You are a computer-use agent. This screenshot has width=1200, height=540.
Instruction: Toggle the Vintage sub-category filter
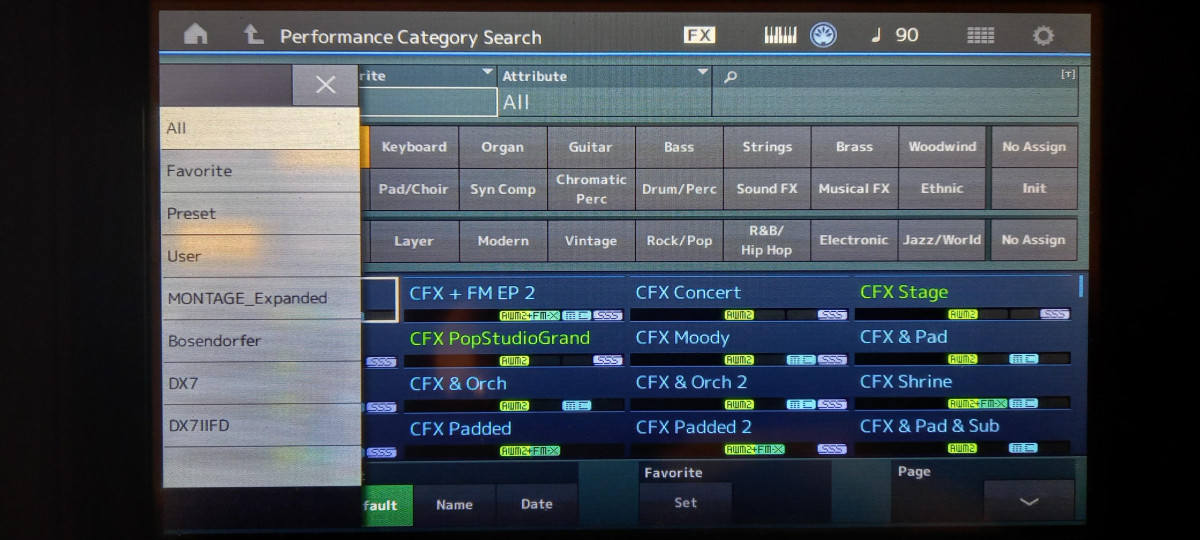tap(590, 241)
